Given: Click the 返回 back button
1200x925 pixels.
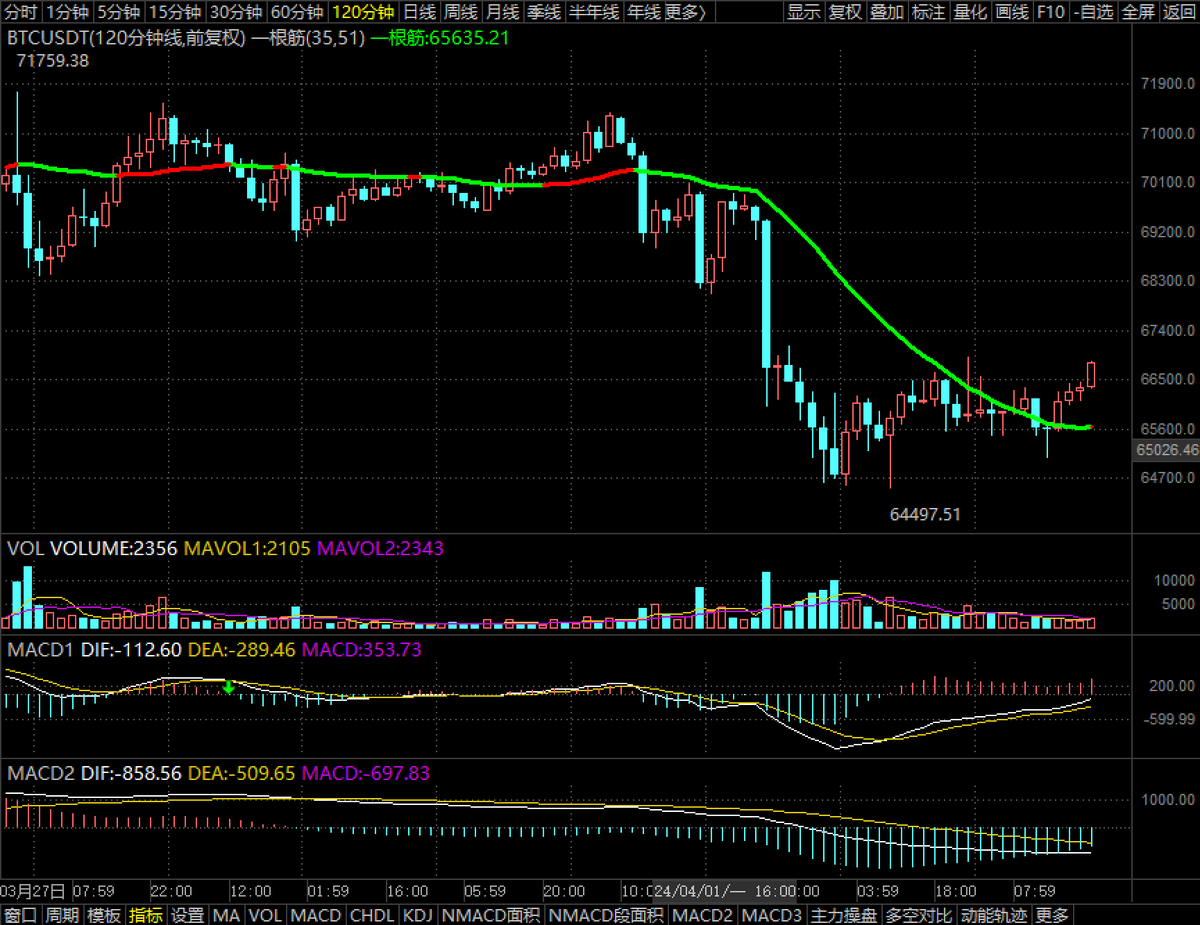Looking at the screenshot, I should coord(1179,12).
